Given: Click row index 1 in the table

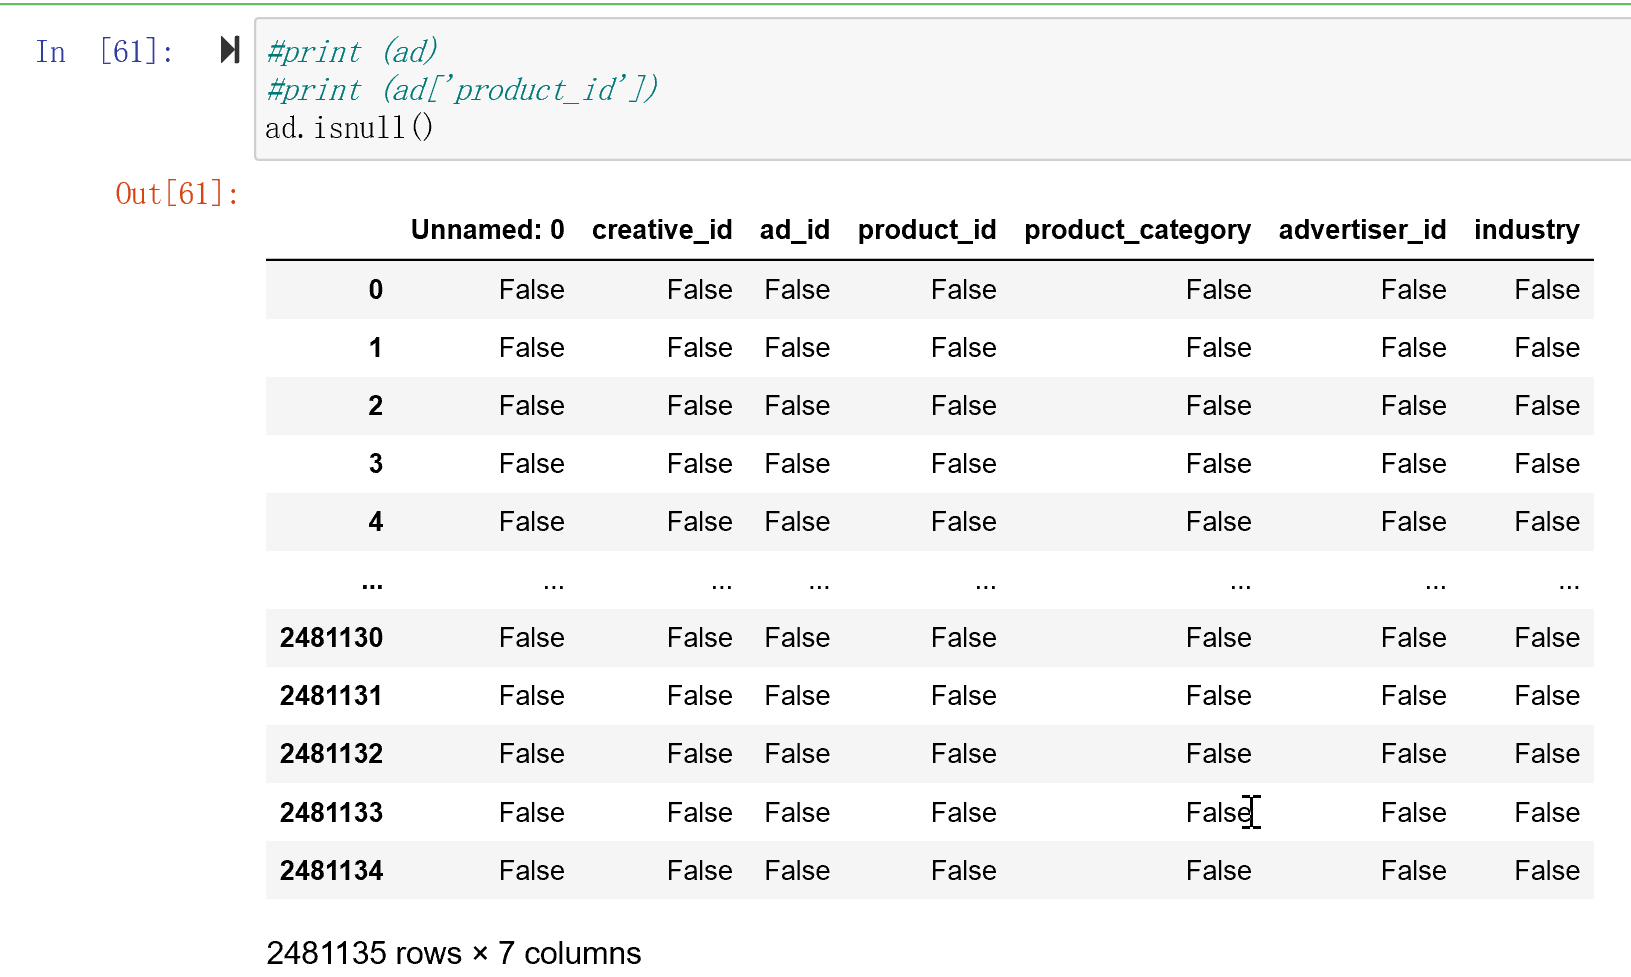Looking at the screenshot, I should [x=376, y=348].
